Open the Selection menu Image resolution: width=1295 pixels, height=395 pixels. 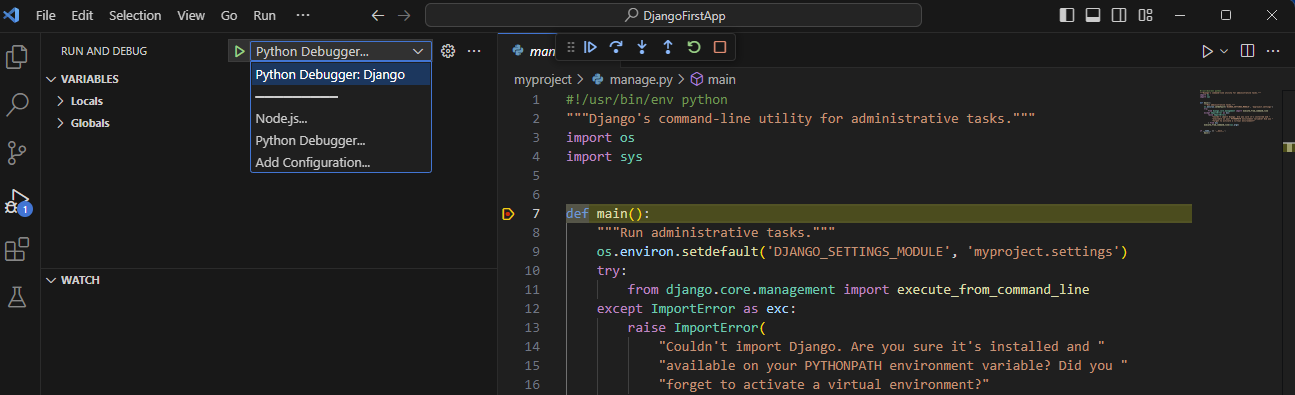coord(135,16)
